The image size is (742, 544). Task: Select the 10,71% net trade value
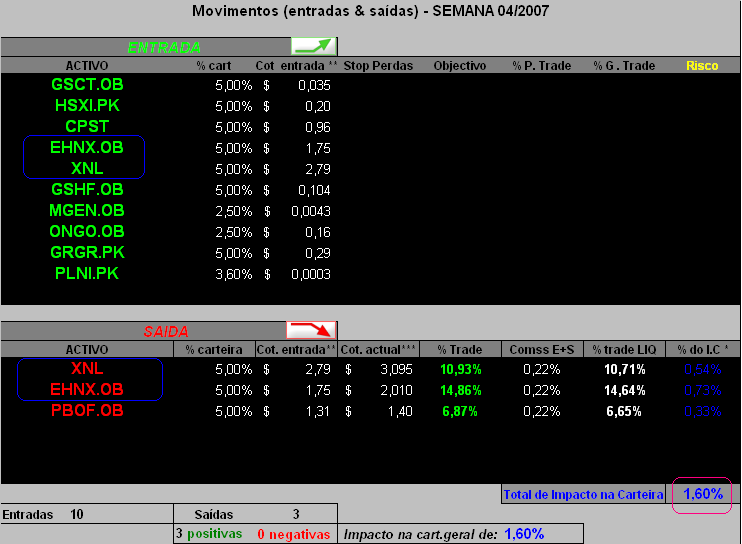625,369
